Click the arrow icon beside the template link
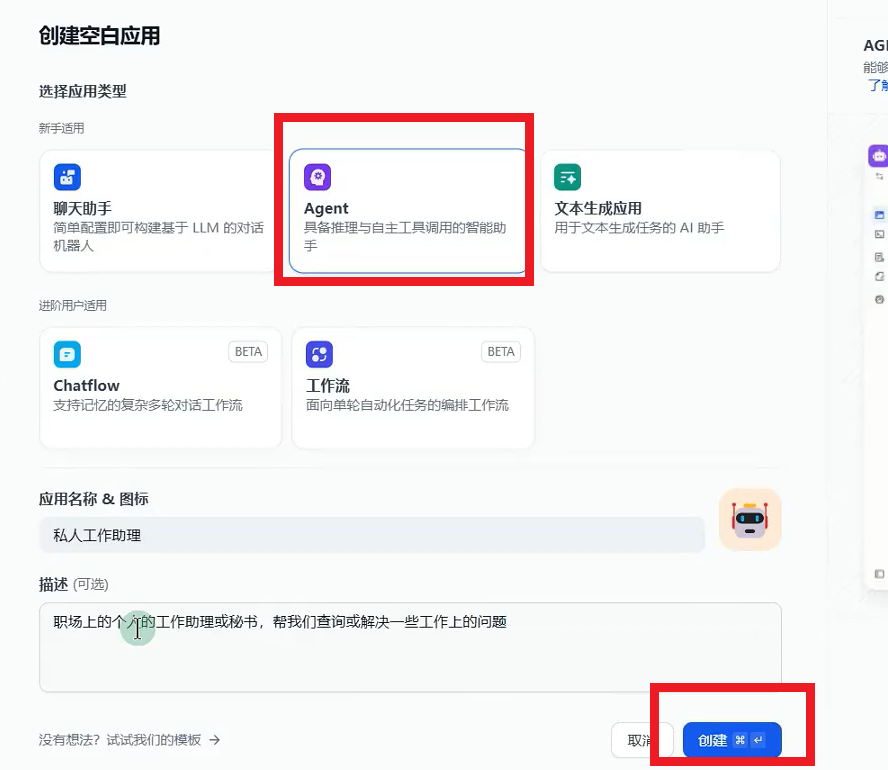 (x=215, y=740)
